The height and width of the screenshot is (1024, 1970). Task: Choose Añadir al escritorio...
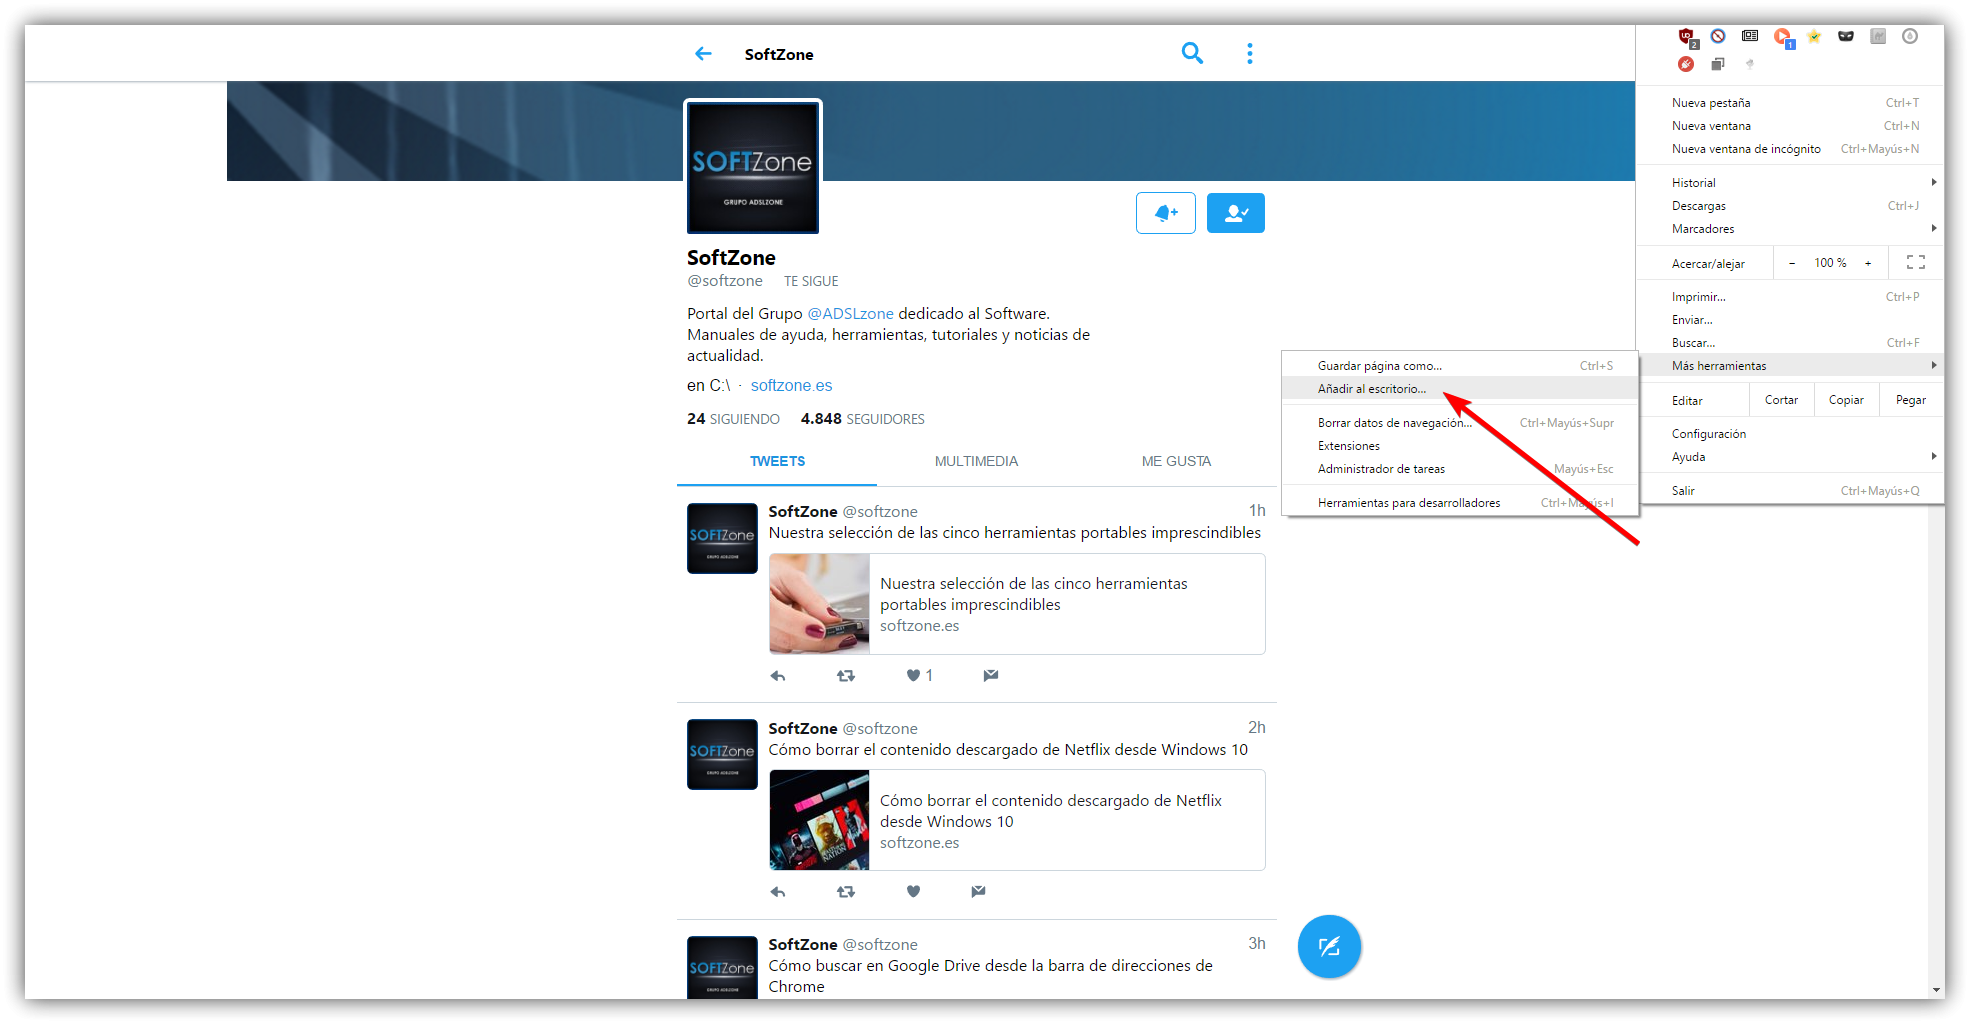pos(1460,389)
